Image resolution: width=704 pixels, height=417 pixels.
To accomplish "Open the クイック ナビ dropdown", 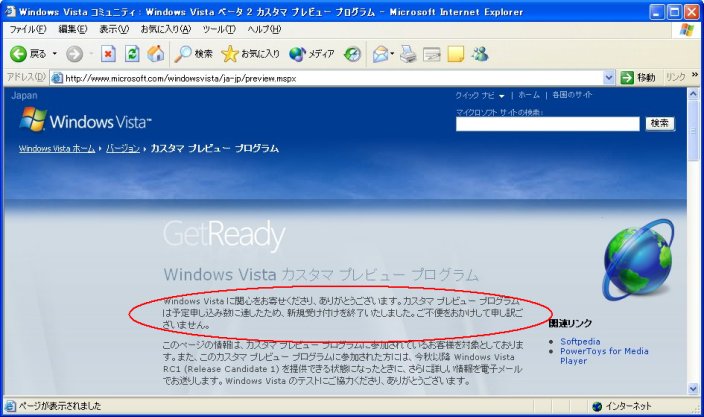I will coord(480,96).
